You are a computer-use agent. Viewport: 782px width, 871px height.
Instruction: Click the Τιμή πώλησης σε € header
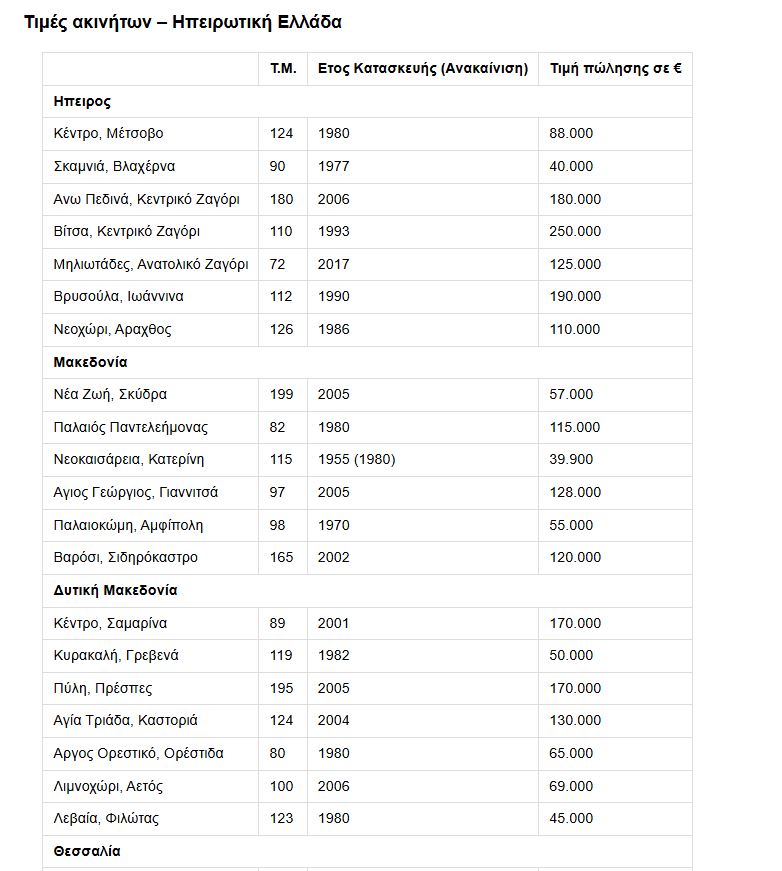[615, 69]
